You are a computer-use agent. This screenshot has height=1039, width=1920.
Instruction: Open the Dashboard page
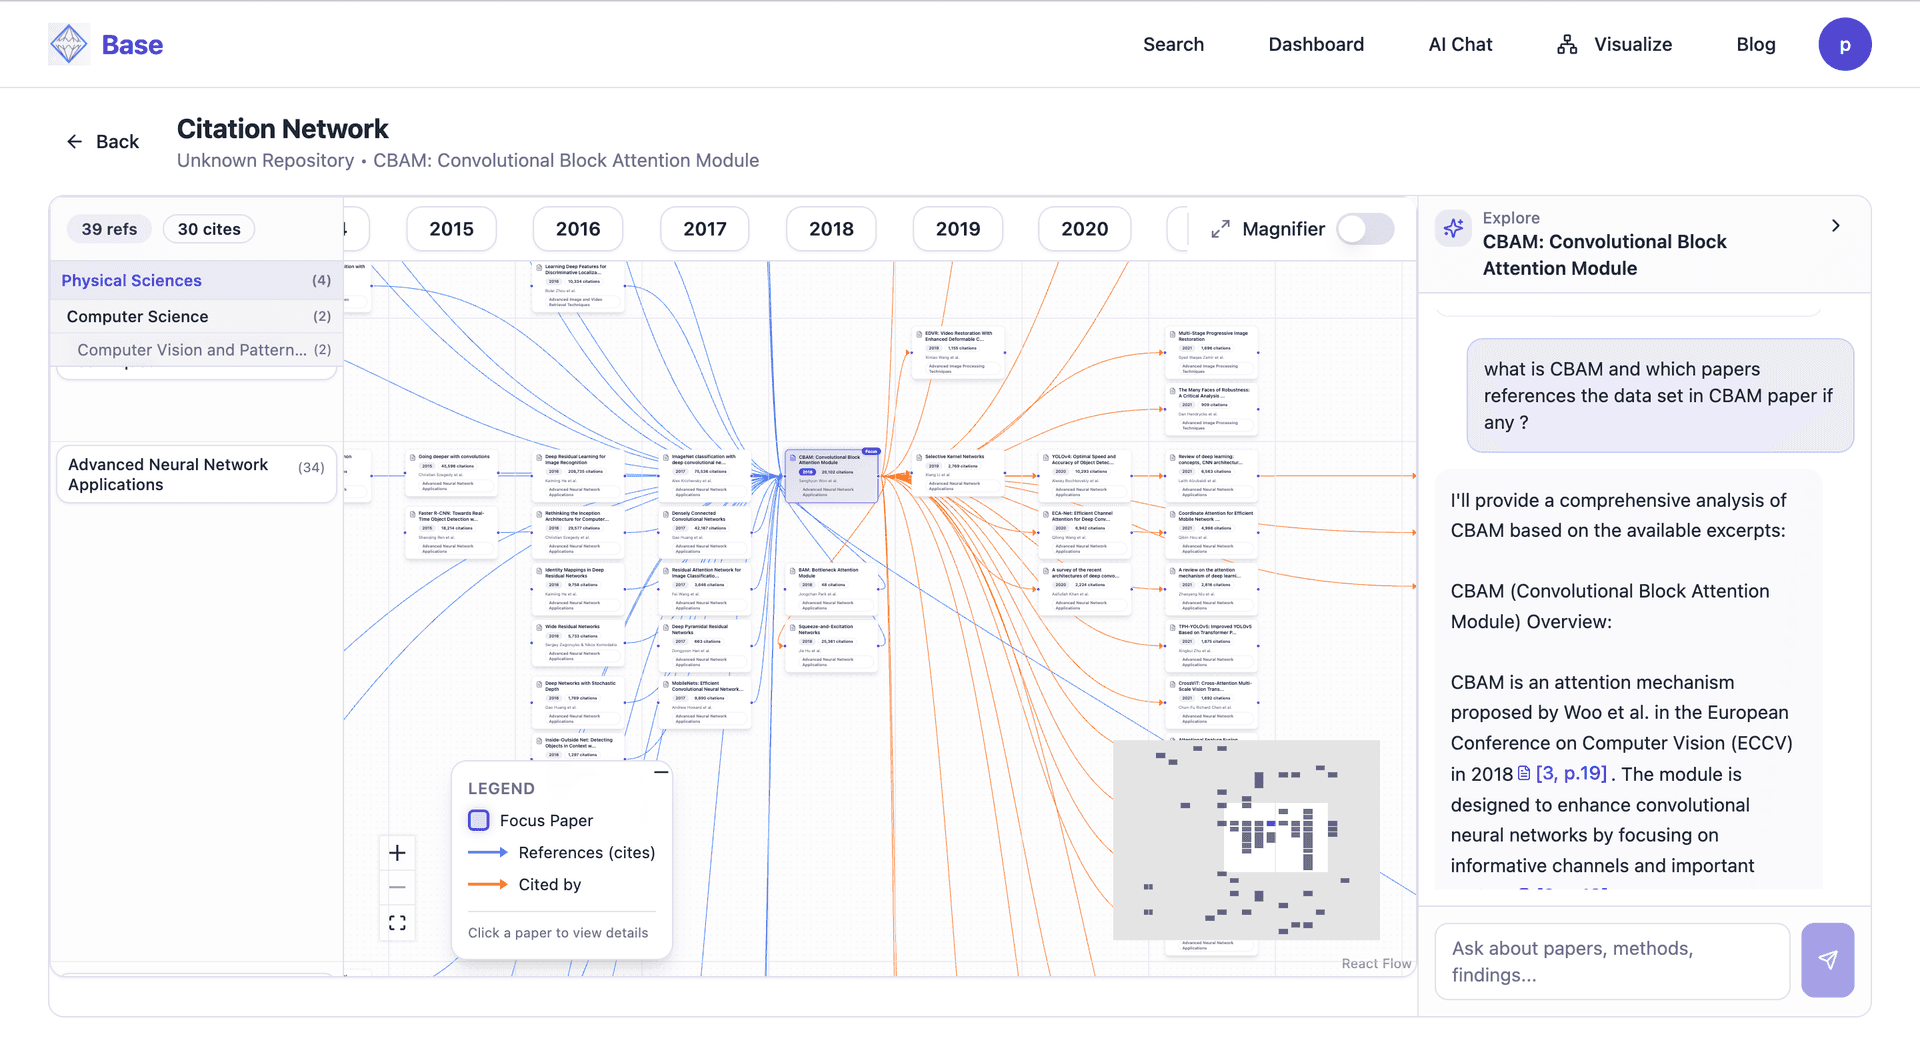coord(1316,44)
